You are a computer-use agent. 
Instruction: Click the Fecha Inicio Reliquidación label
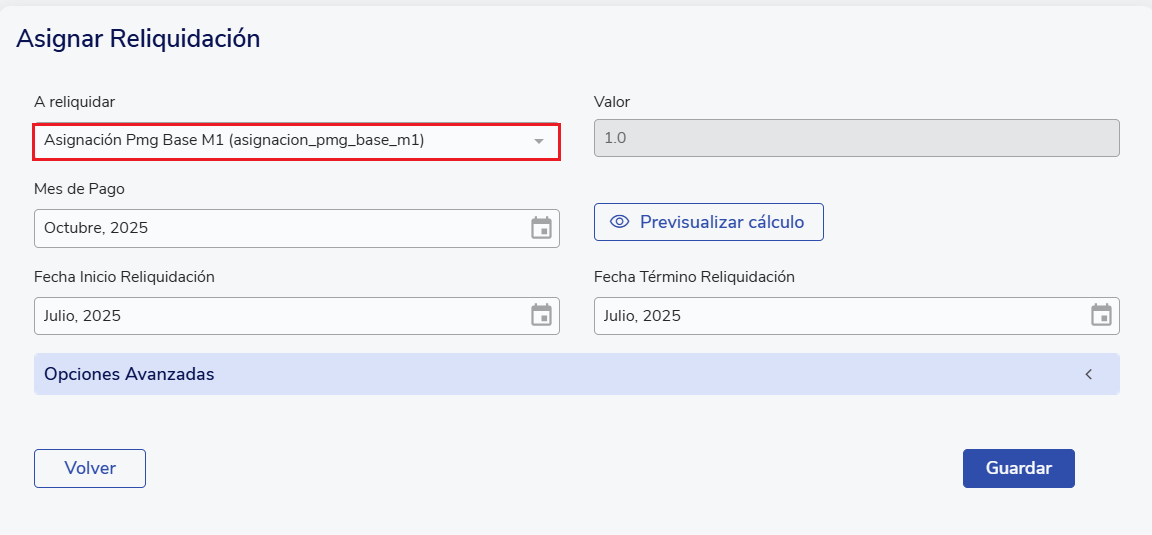click(124, 277)
